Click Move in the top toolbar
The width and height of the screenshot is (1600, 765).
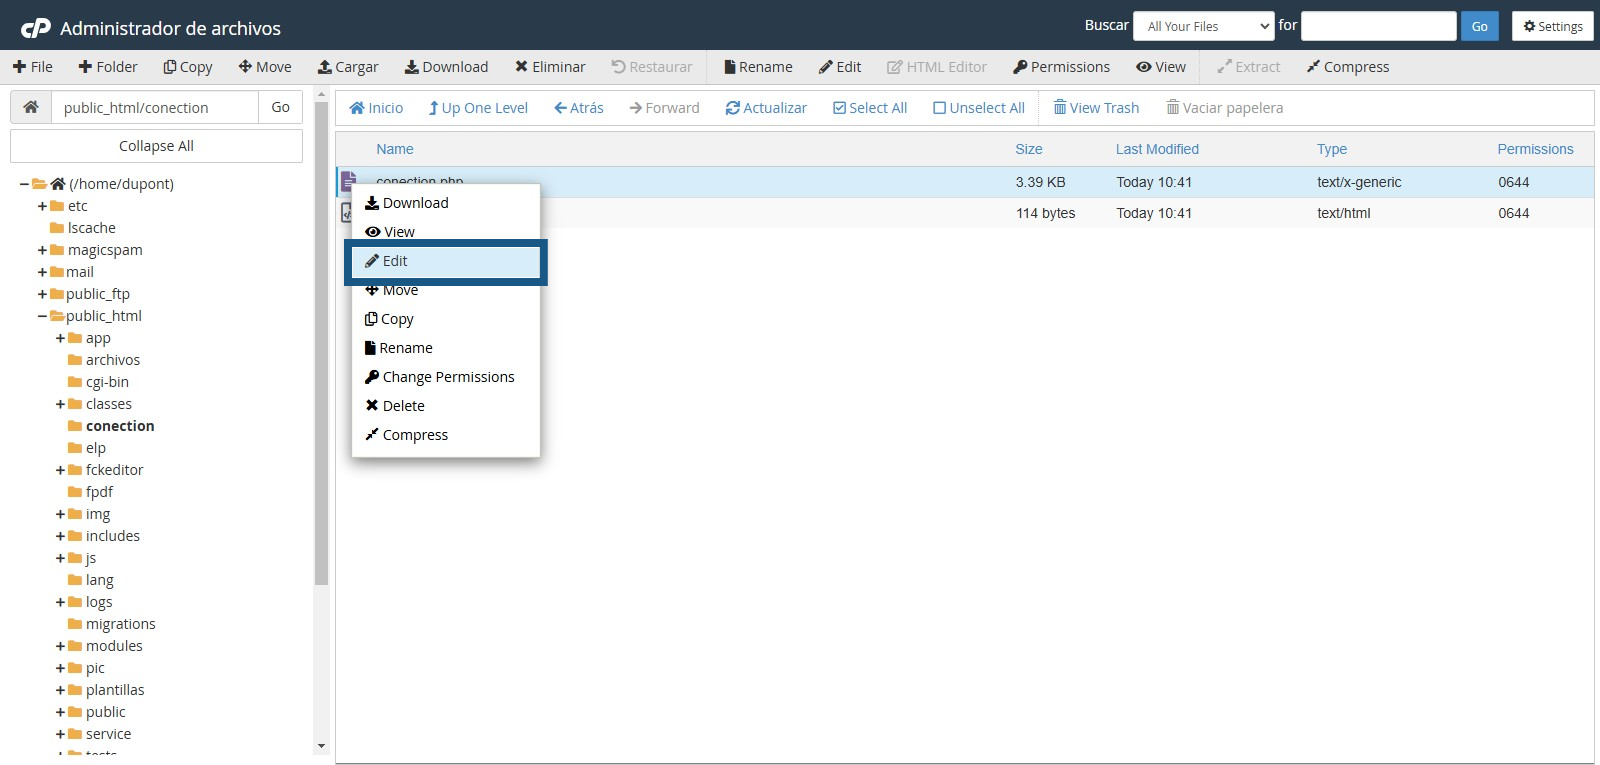click(x=265, y=67)
